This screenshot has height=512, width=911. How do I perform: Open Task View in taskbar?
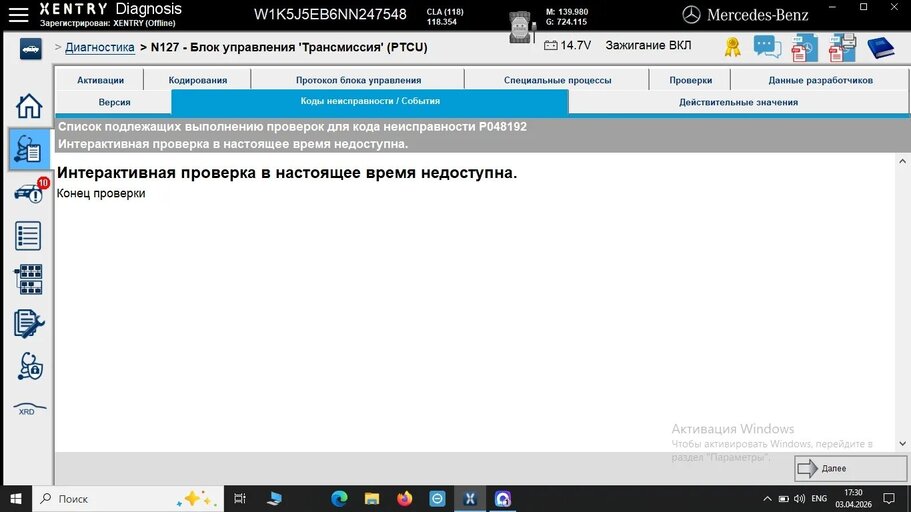click(x=239, y=499)
